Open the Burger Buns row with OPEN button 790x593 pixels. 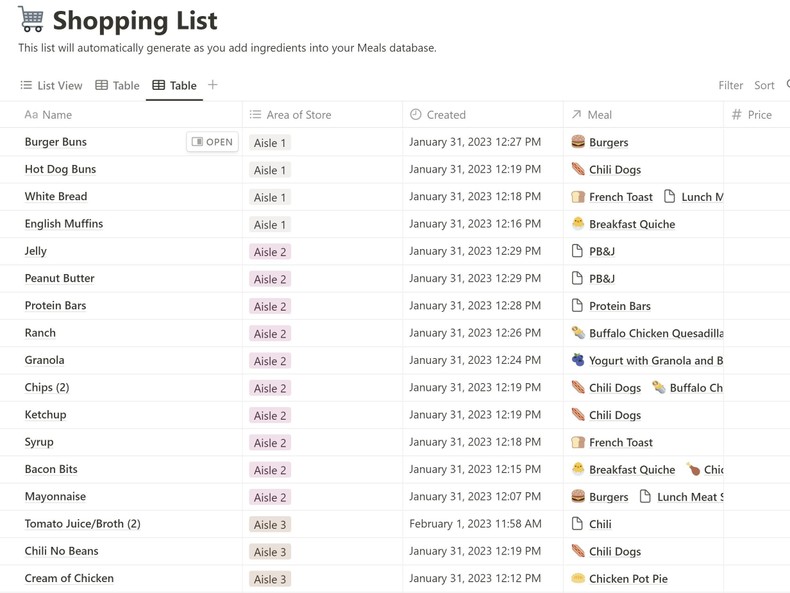212,142
